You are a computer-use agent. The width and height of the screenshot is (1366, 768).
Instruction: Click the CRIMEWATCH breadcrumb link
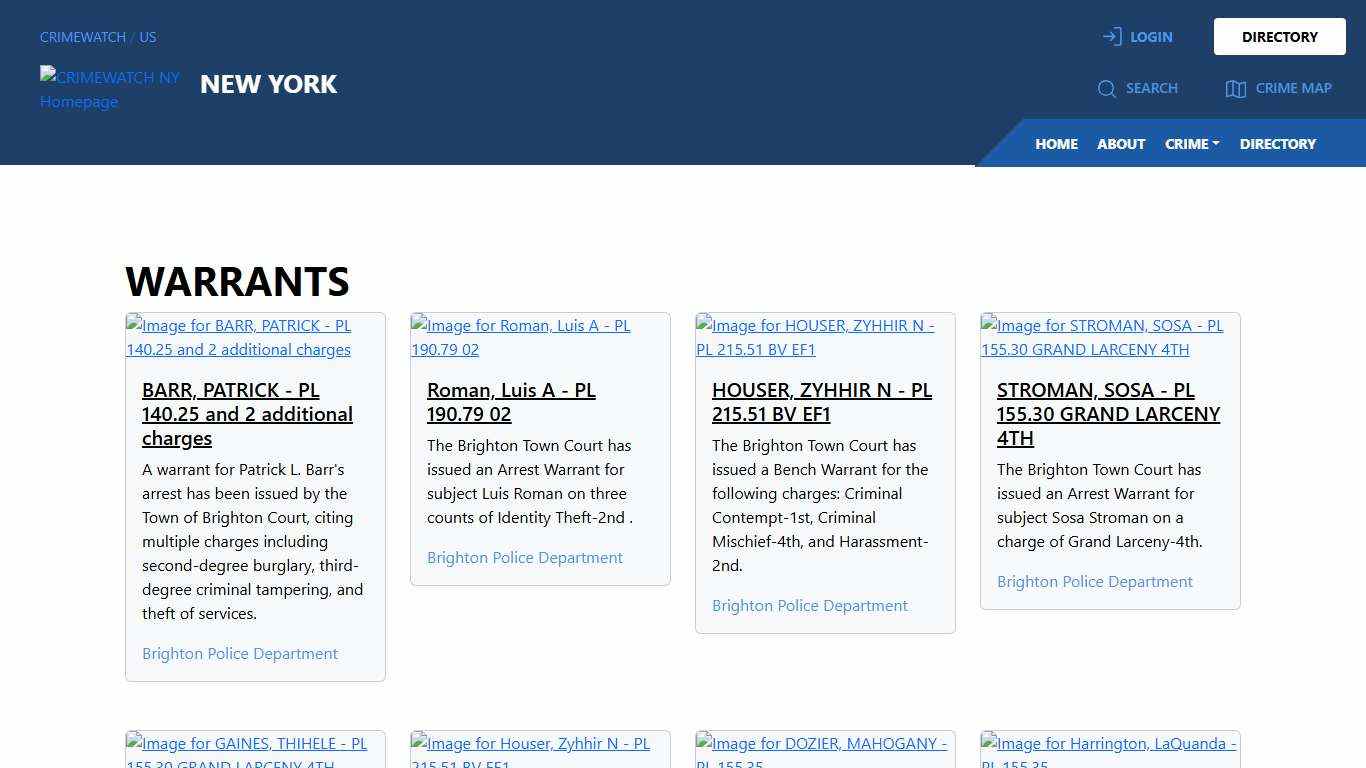(82, 37)
